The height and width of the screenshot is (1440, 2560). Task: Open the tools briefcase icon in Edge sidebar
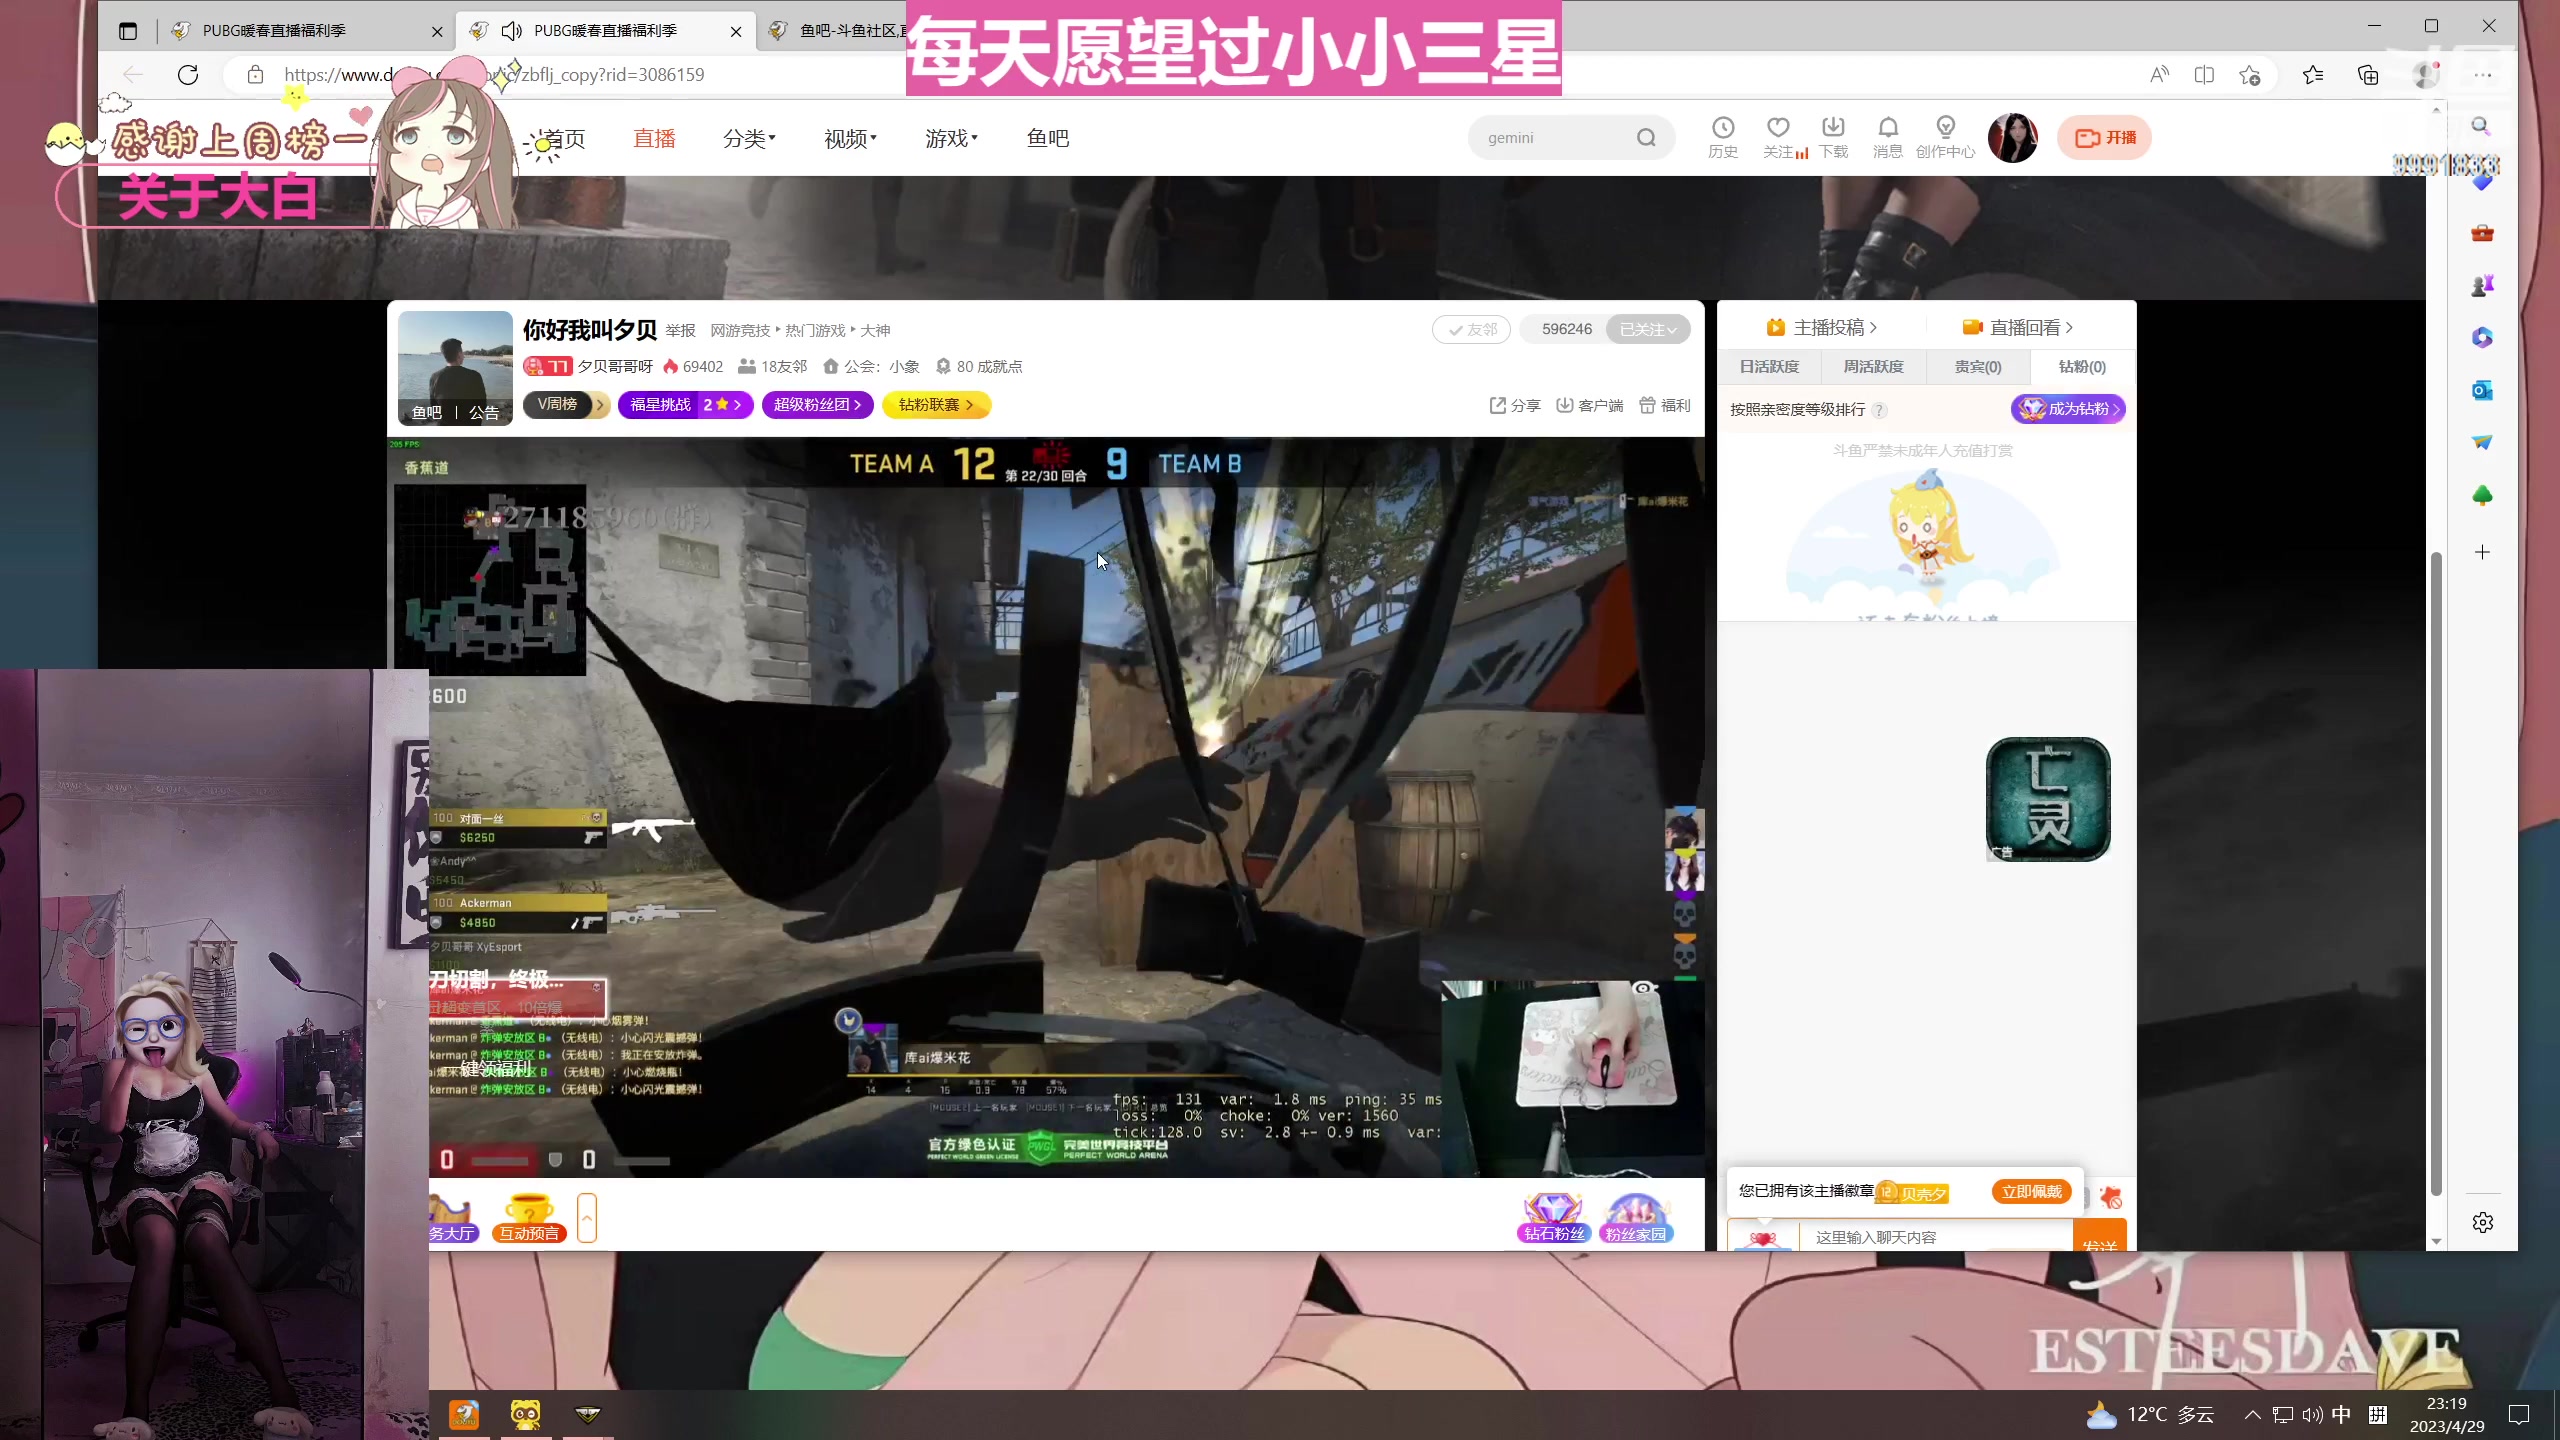(x=2482, y=233)
